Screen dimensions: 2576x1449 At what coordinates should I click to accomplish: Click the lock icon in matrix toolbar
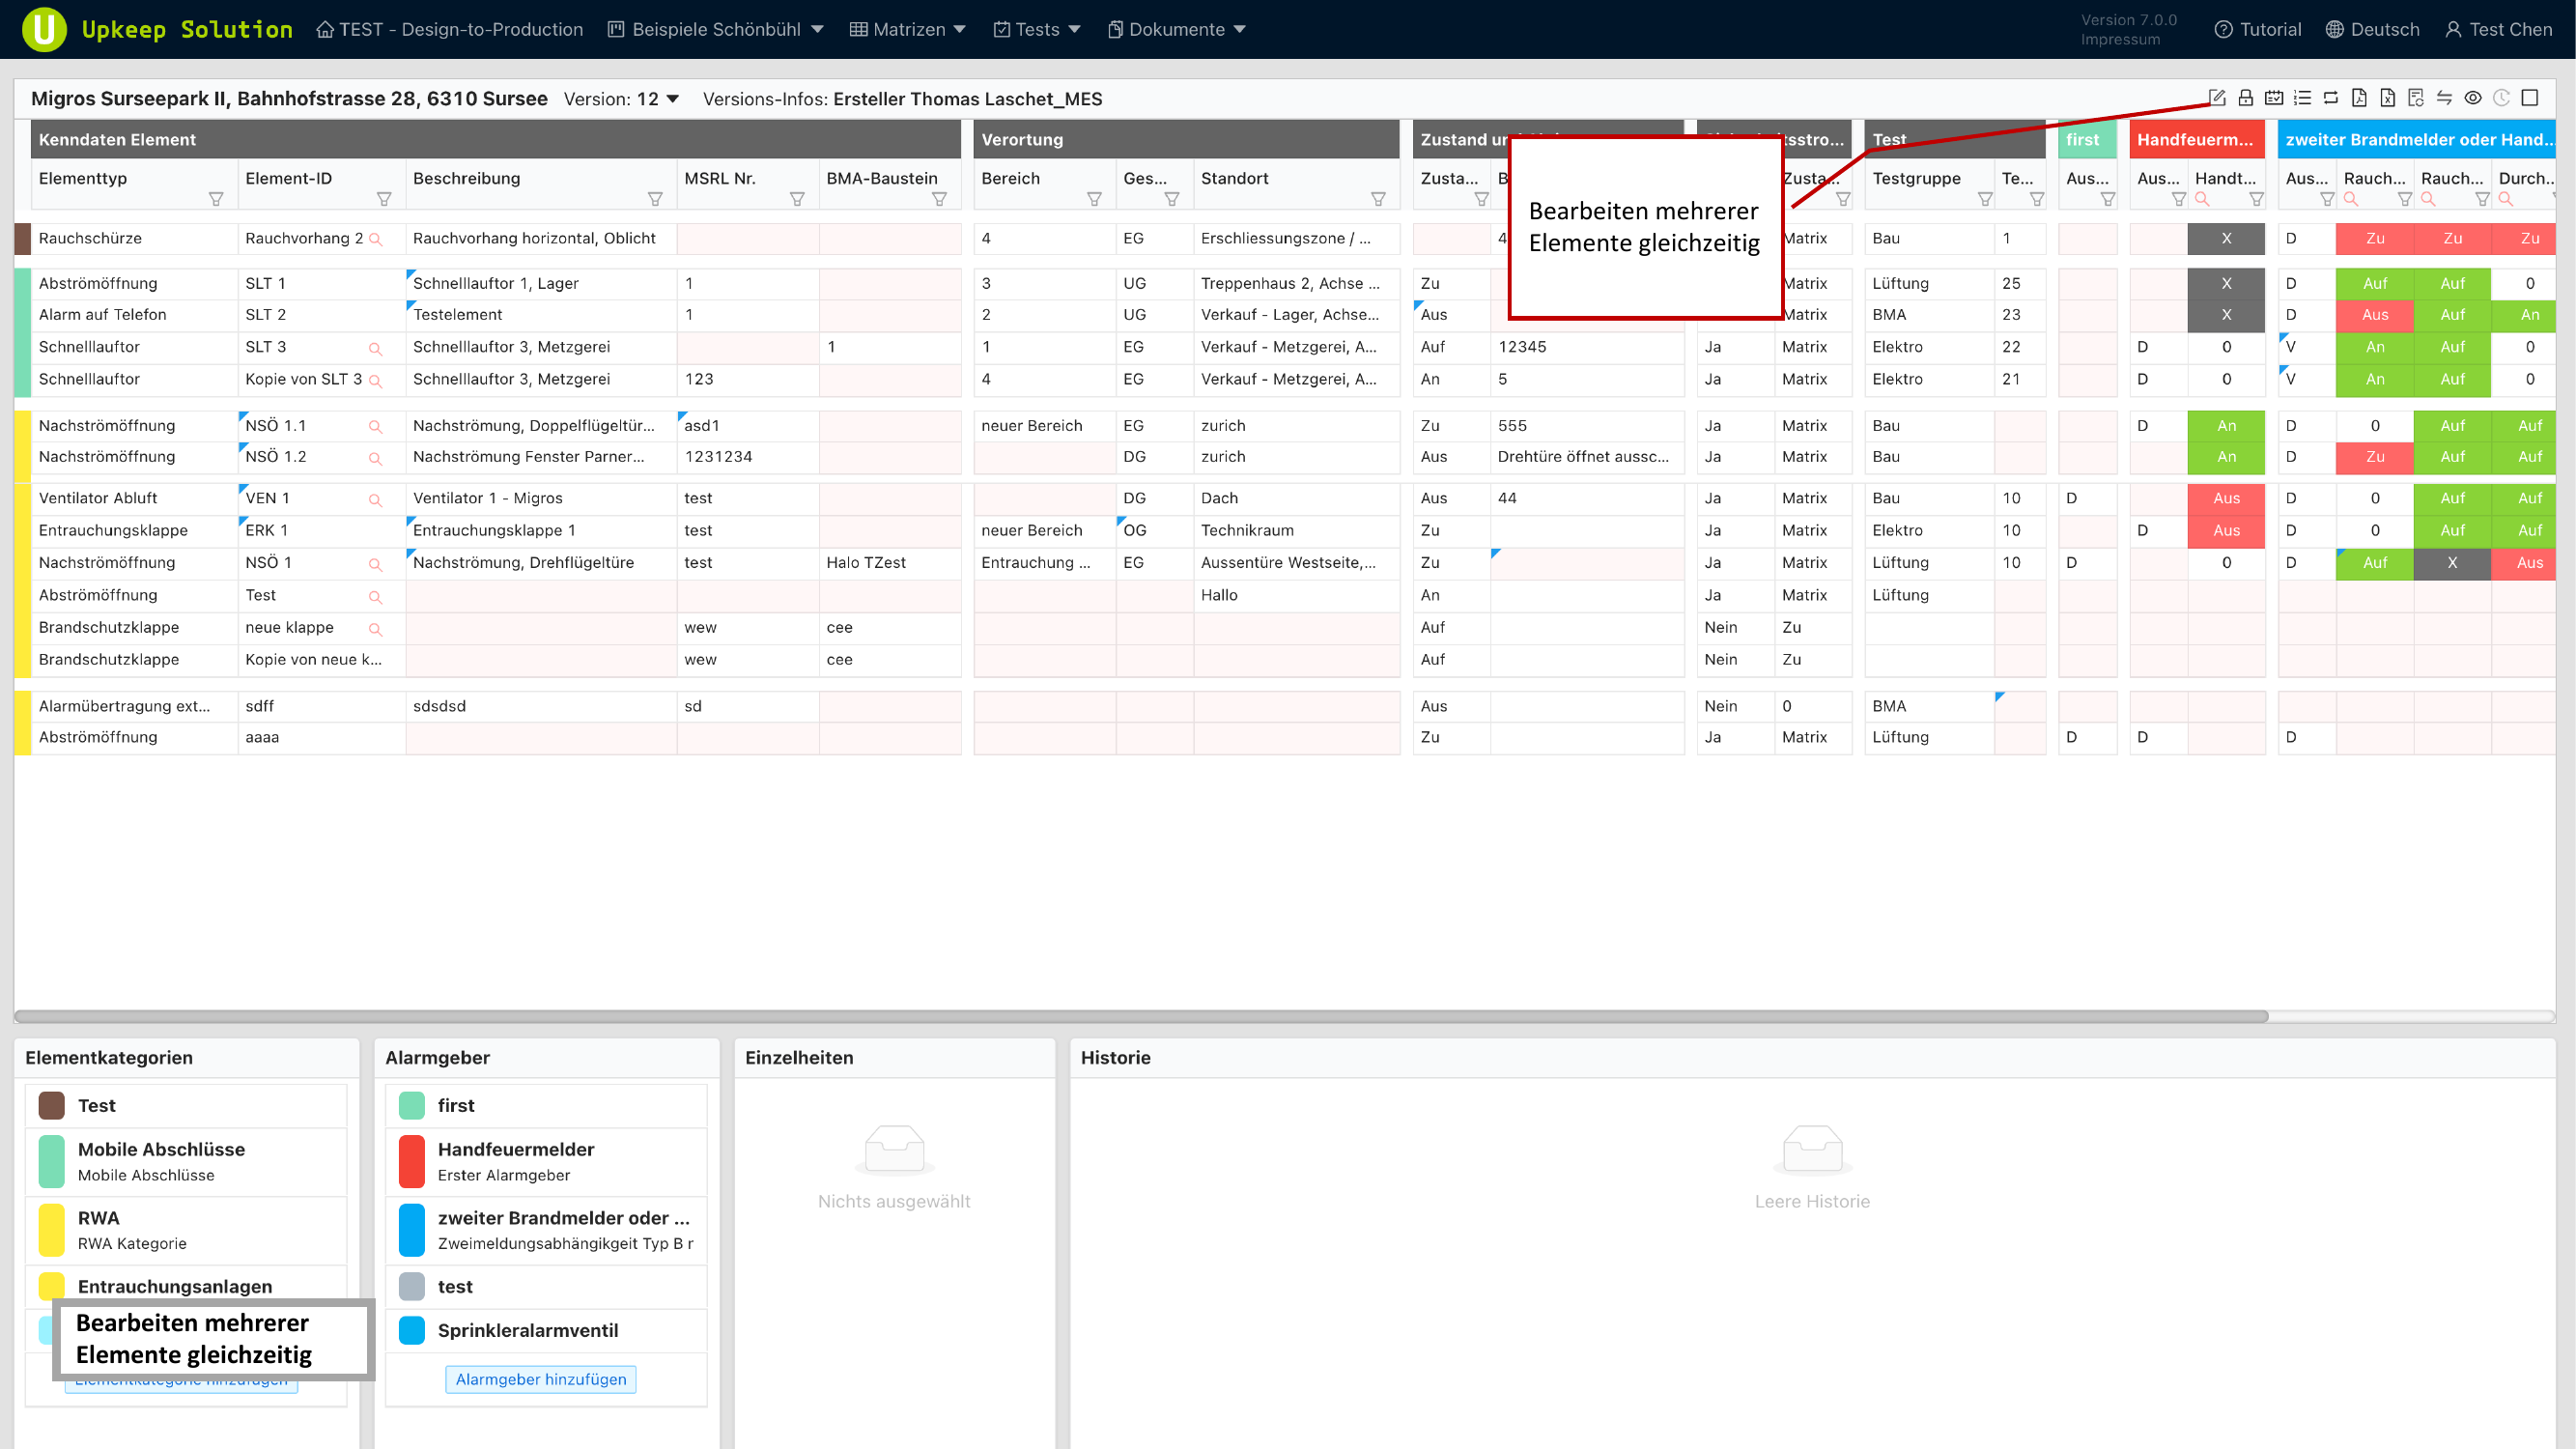pyautogui.click(x=2245, y=98)
